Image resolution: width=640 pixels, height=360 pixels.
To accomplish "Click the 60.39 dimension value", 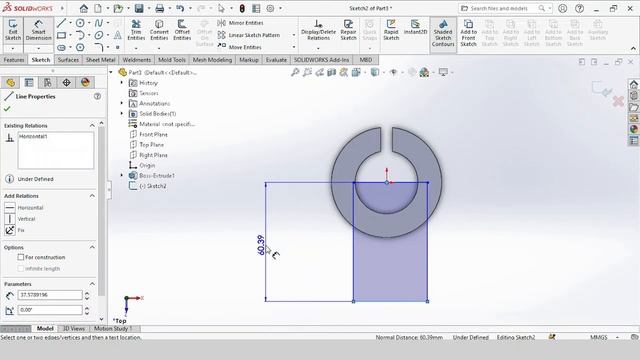I will tap(261, 245).
